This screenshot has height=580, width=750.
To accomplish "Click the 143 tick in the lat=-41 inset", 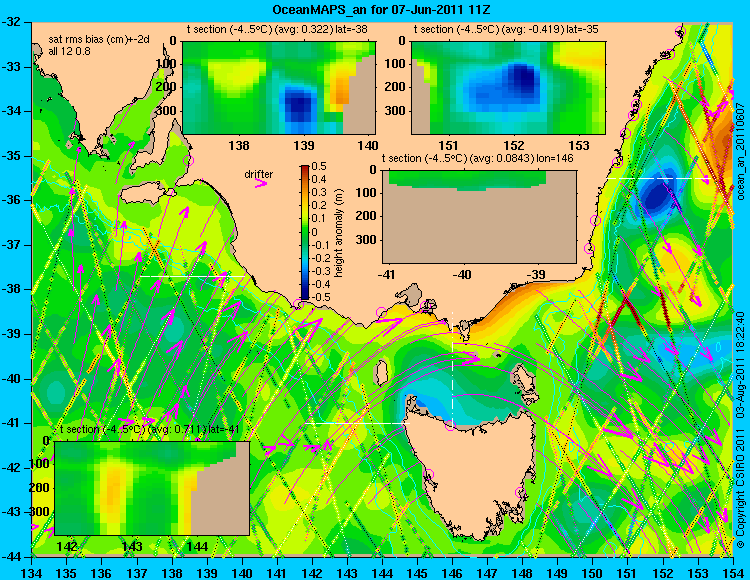I will (132, 546).
